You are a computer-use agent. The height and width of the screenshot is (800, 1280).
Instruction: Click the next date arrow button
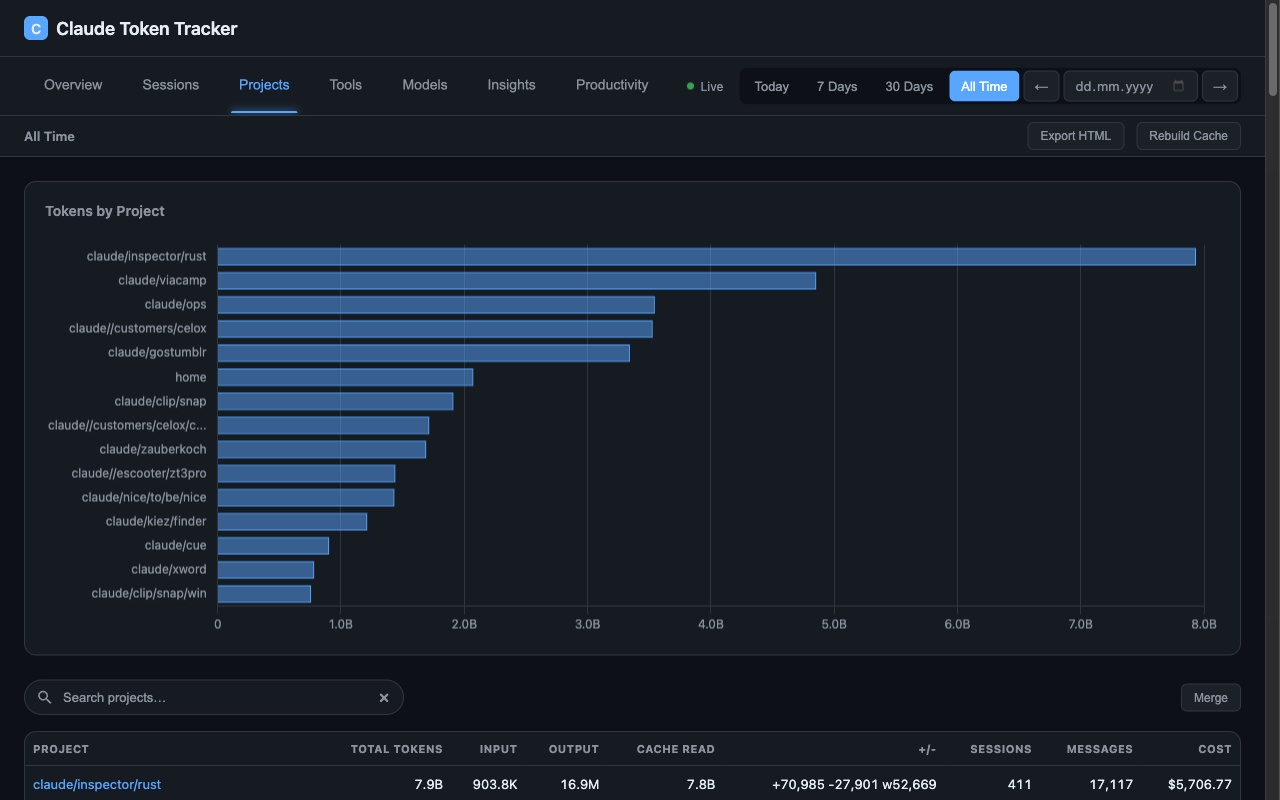tap(1220, 86)
